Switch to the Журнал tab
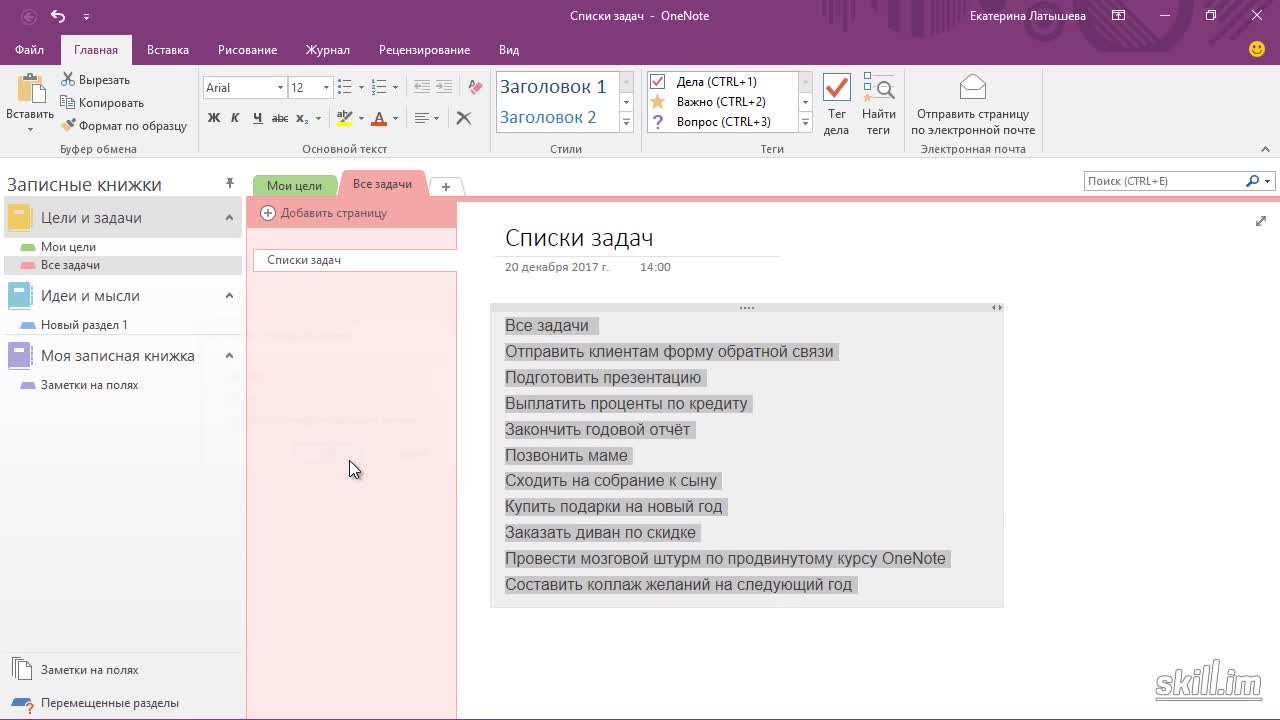Image resolution: width=1280 pixels, height=720 pixels. coord(328,50)
